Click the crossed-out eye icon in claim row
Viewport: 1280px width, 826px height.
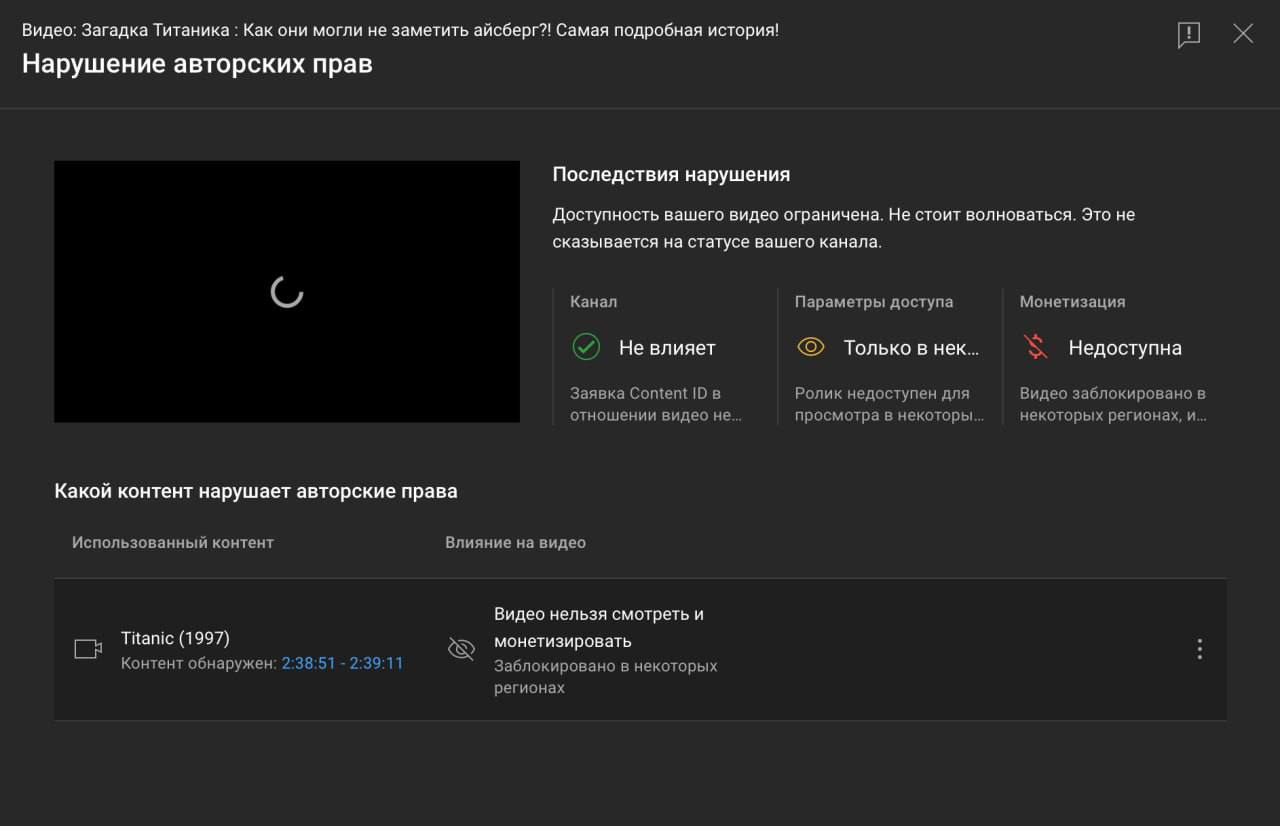pyautogui.click(x=461, y=649)
